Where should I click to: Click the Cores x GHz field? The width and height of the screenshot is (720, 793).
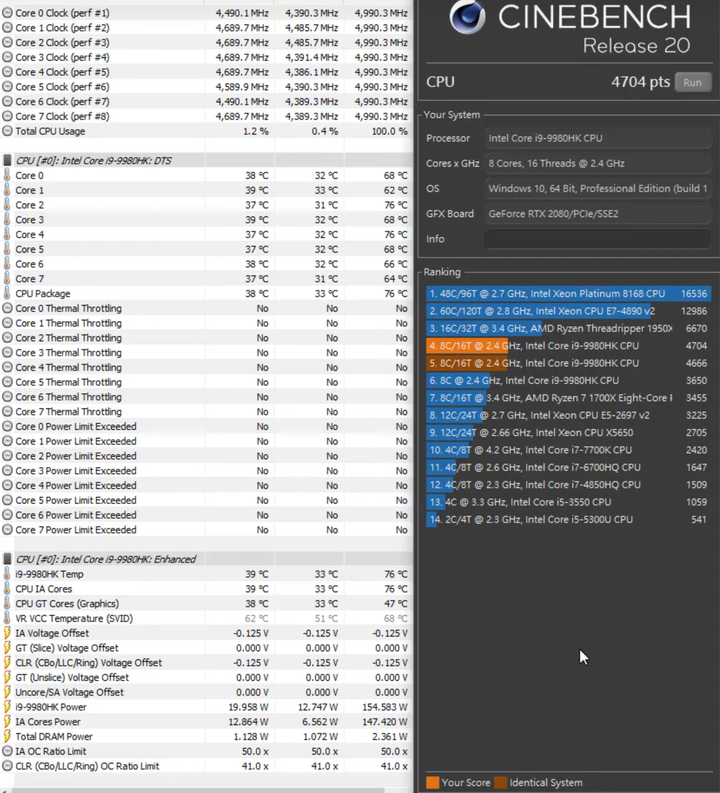(597, 163)
